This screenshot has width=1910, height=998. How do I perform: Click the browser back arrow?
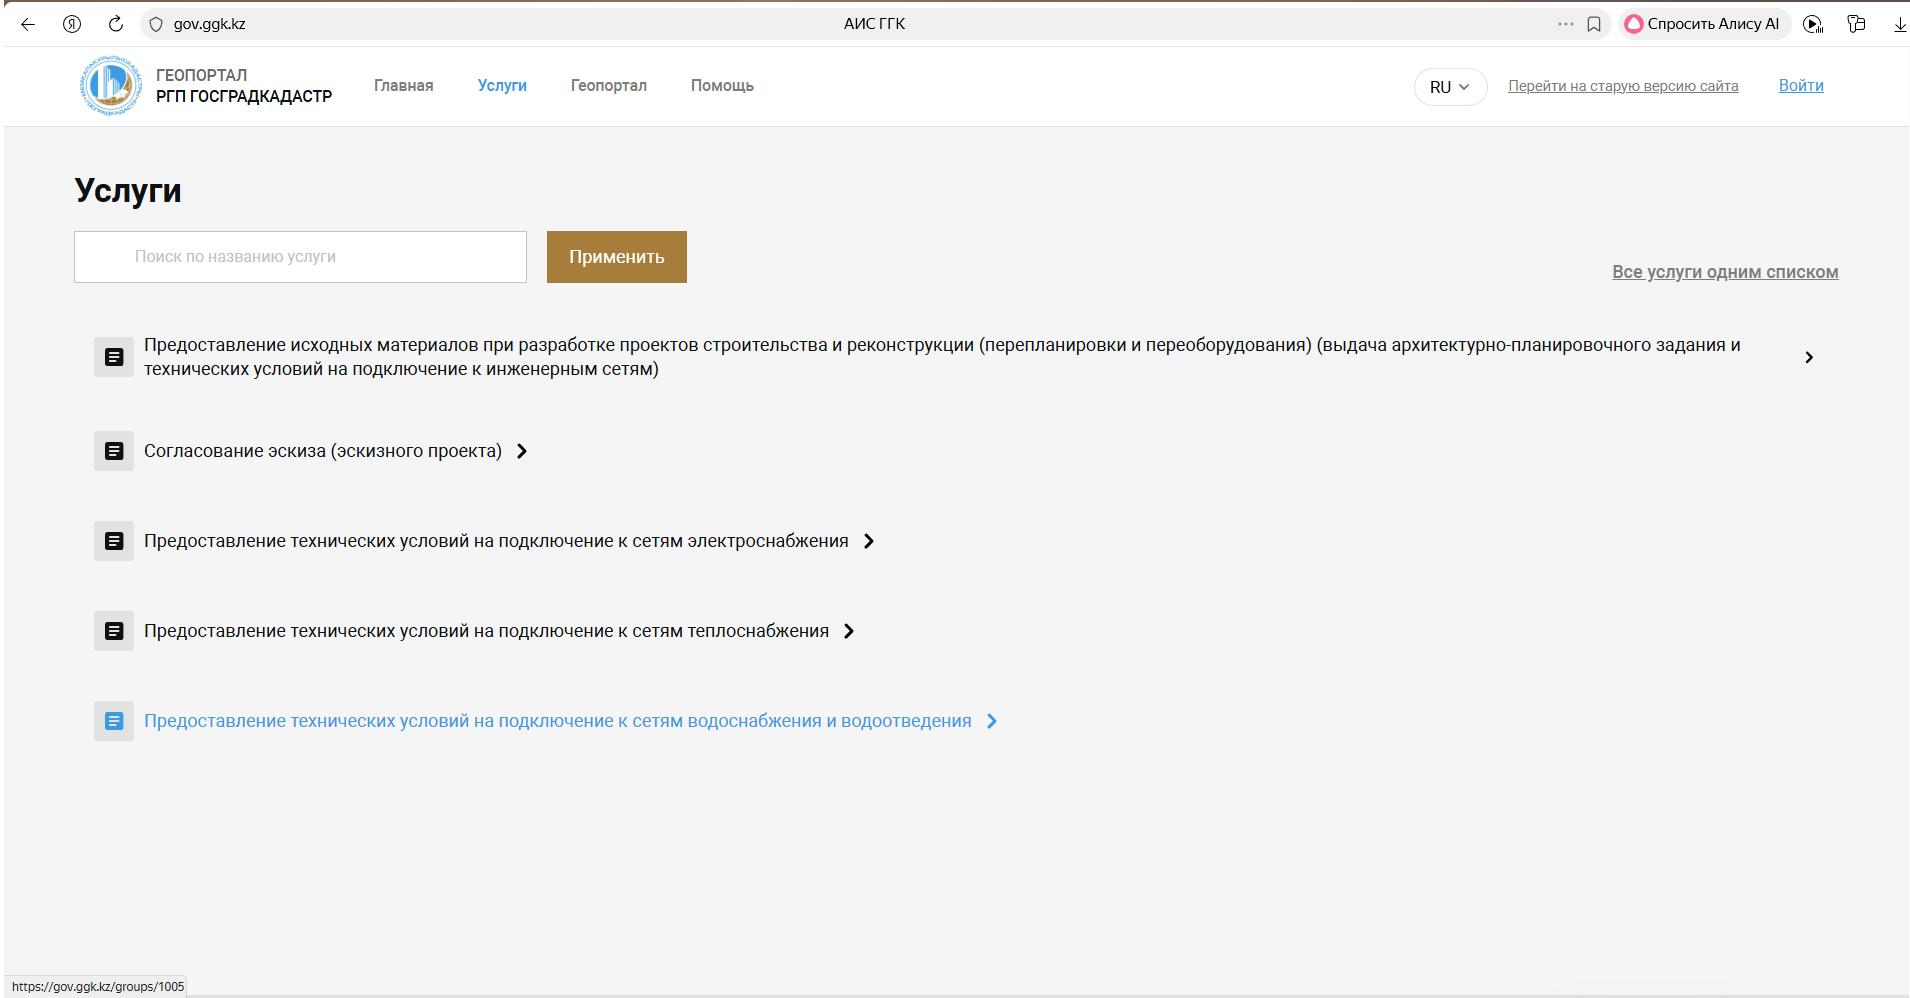(28, 24)
